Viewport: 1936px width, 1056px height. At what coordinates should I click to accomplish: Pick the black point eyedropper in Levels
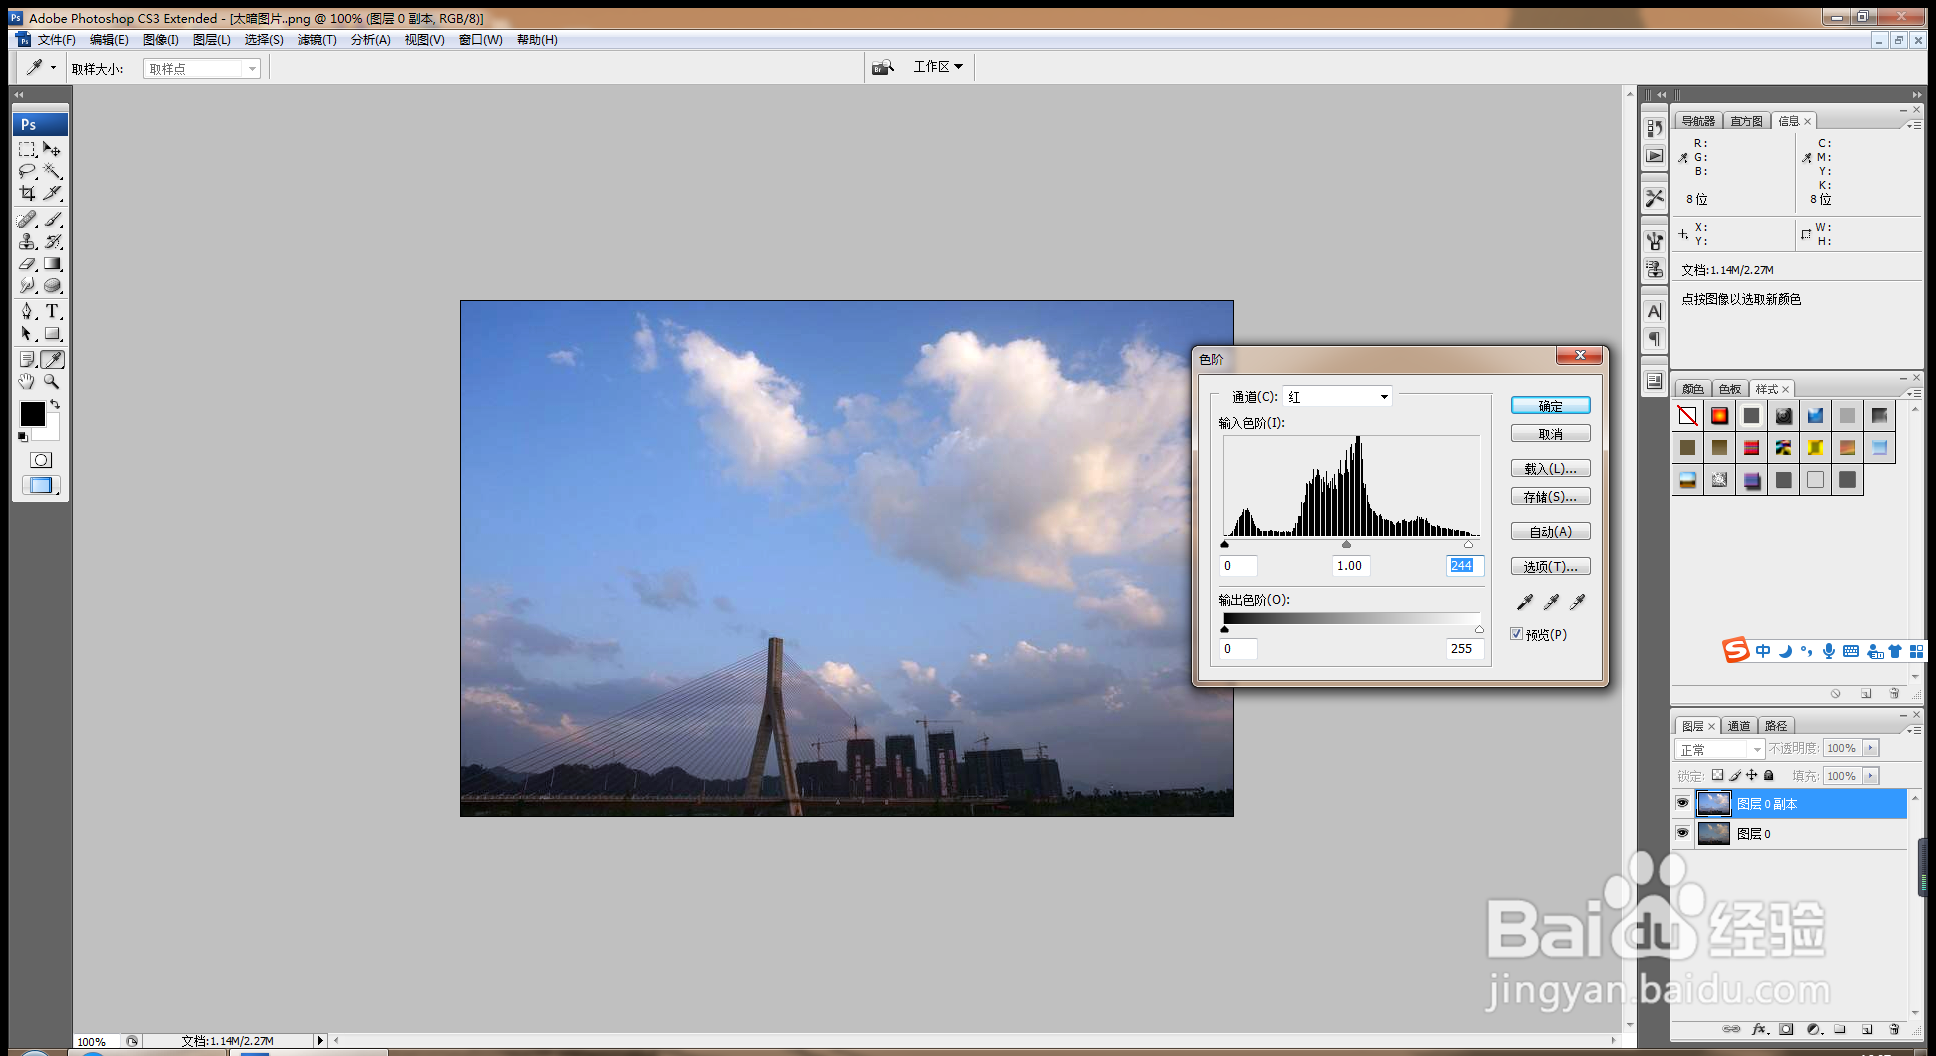1525,602
